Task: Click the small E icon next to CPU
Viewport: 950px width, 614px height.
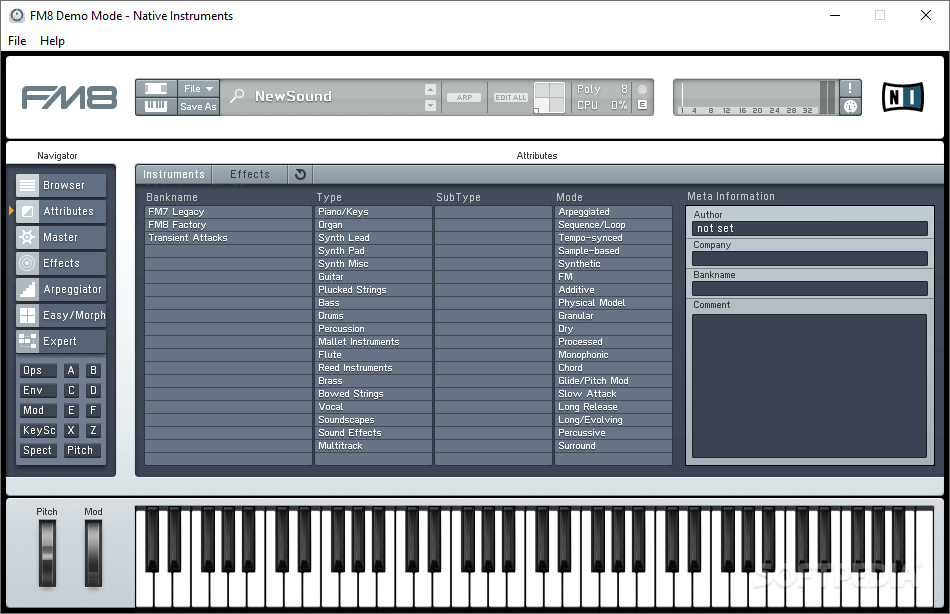Action: click(x=642, y=105)
